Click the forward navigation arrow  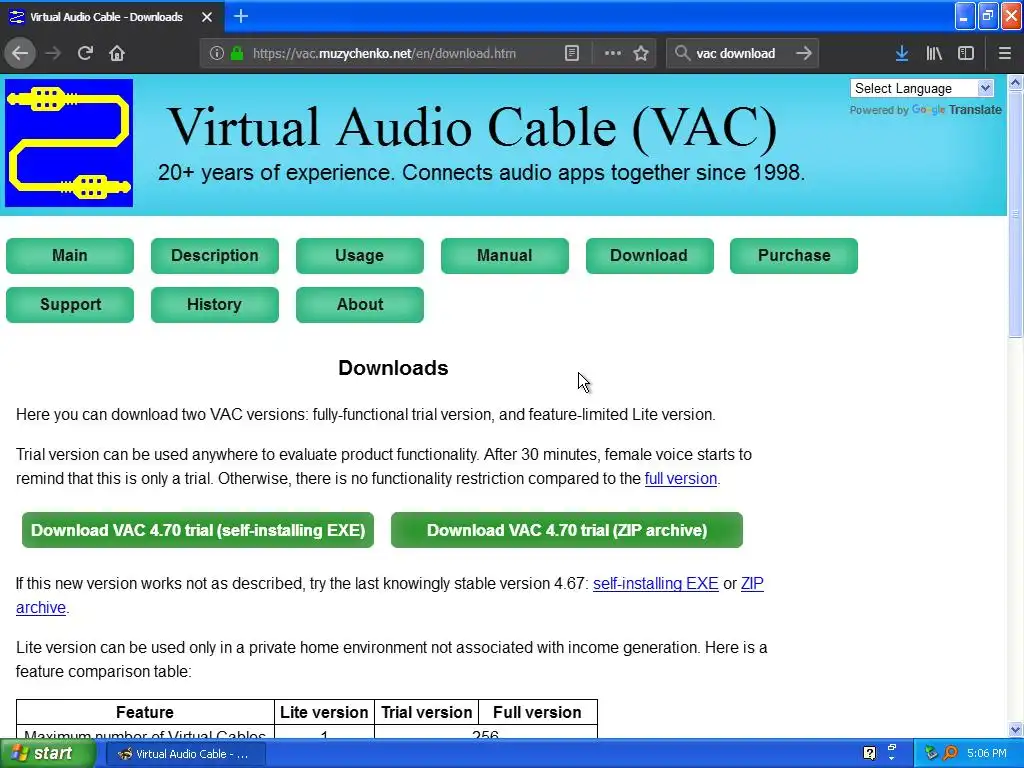tap(53, 54)
